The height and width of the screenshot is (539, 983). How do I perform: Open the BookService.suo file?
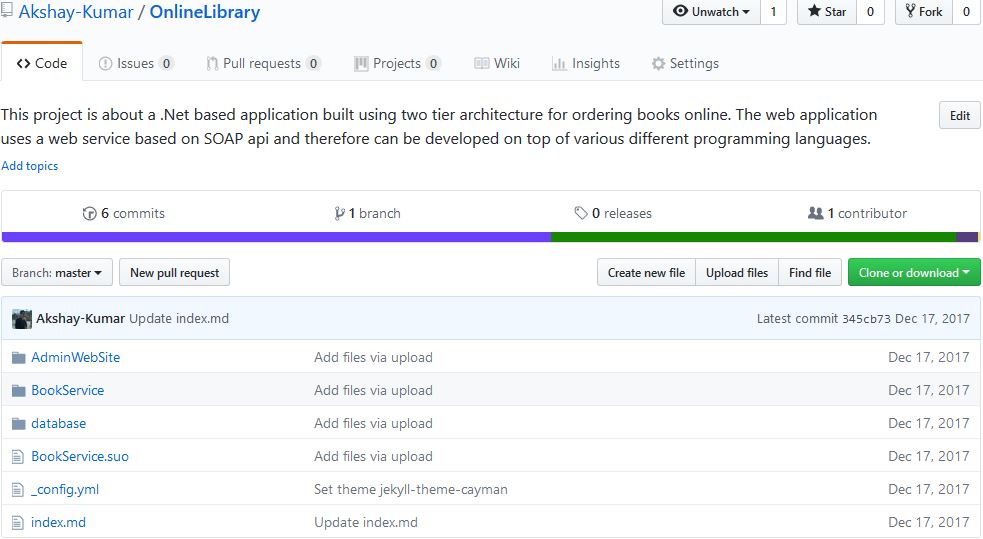pos(80,457)
